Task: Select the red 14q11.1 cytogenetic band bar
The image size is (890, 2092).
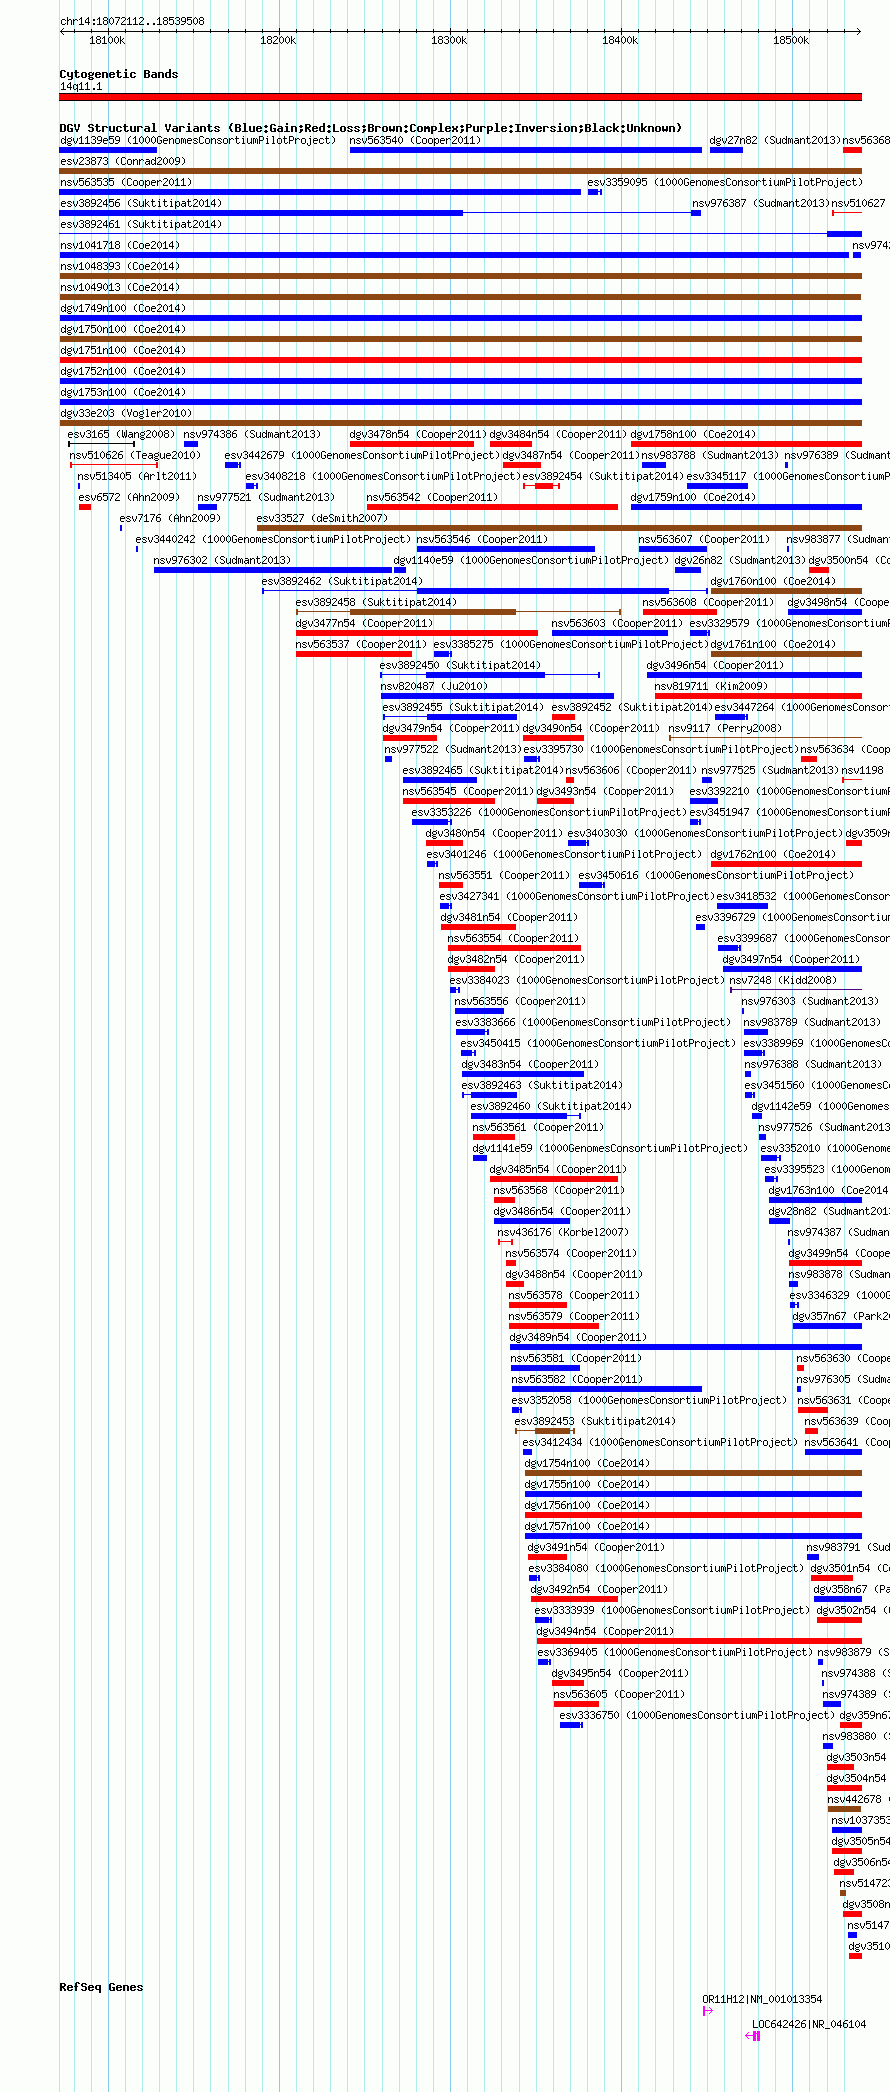Action: point(460,97)
